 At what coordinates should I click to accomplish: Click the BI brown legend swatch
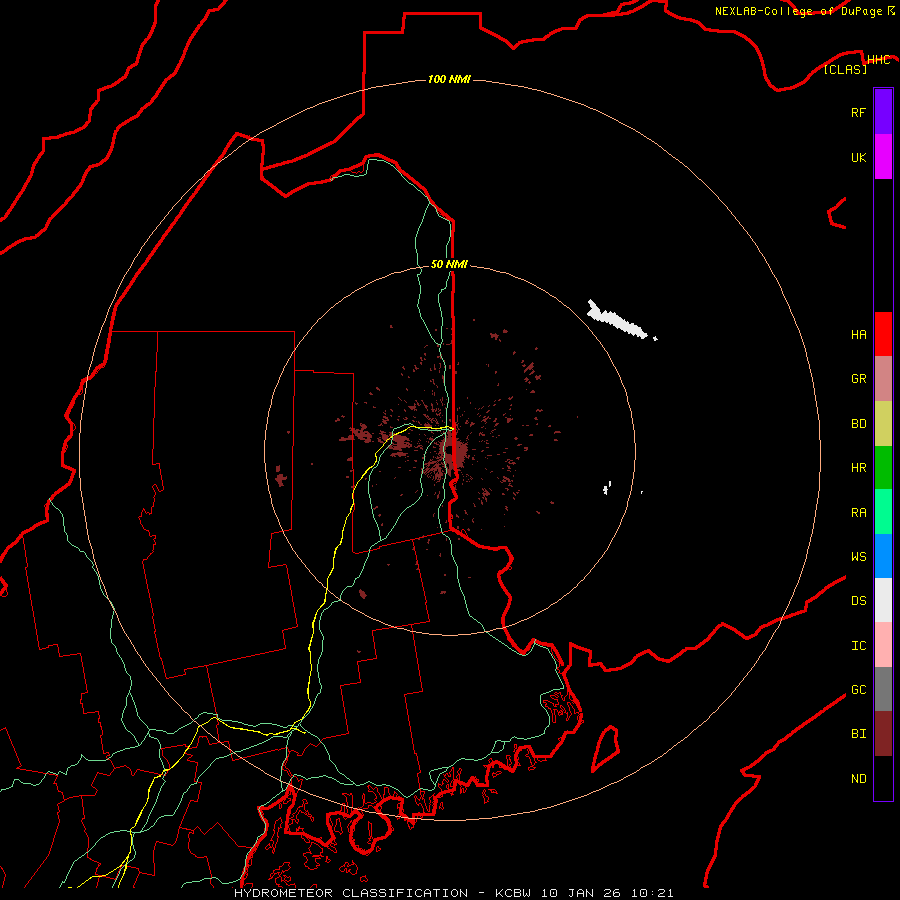883,734
